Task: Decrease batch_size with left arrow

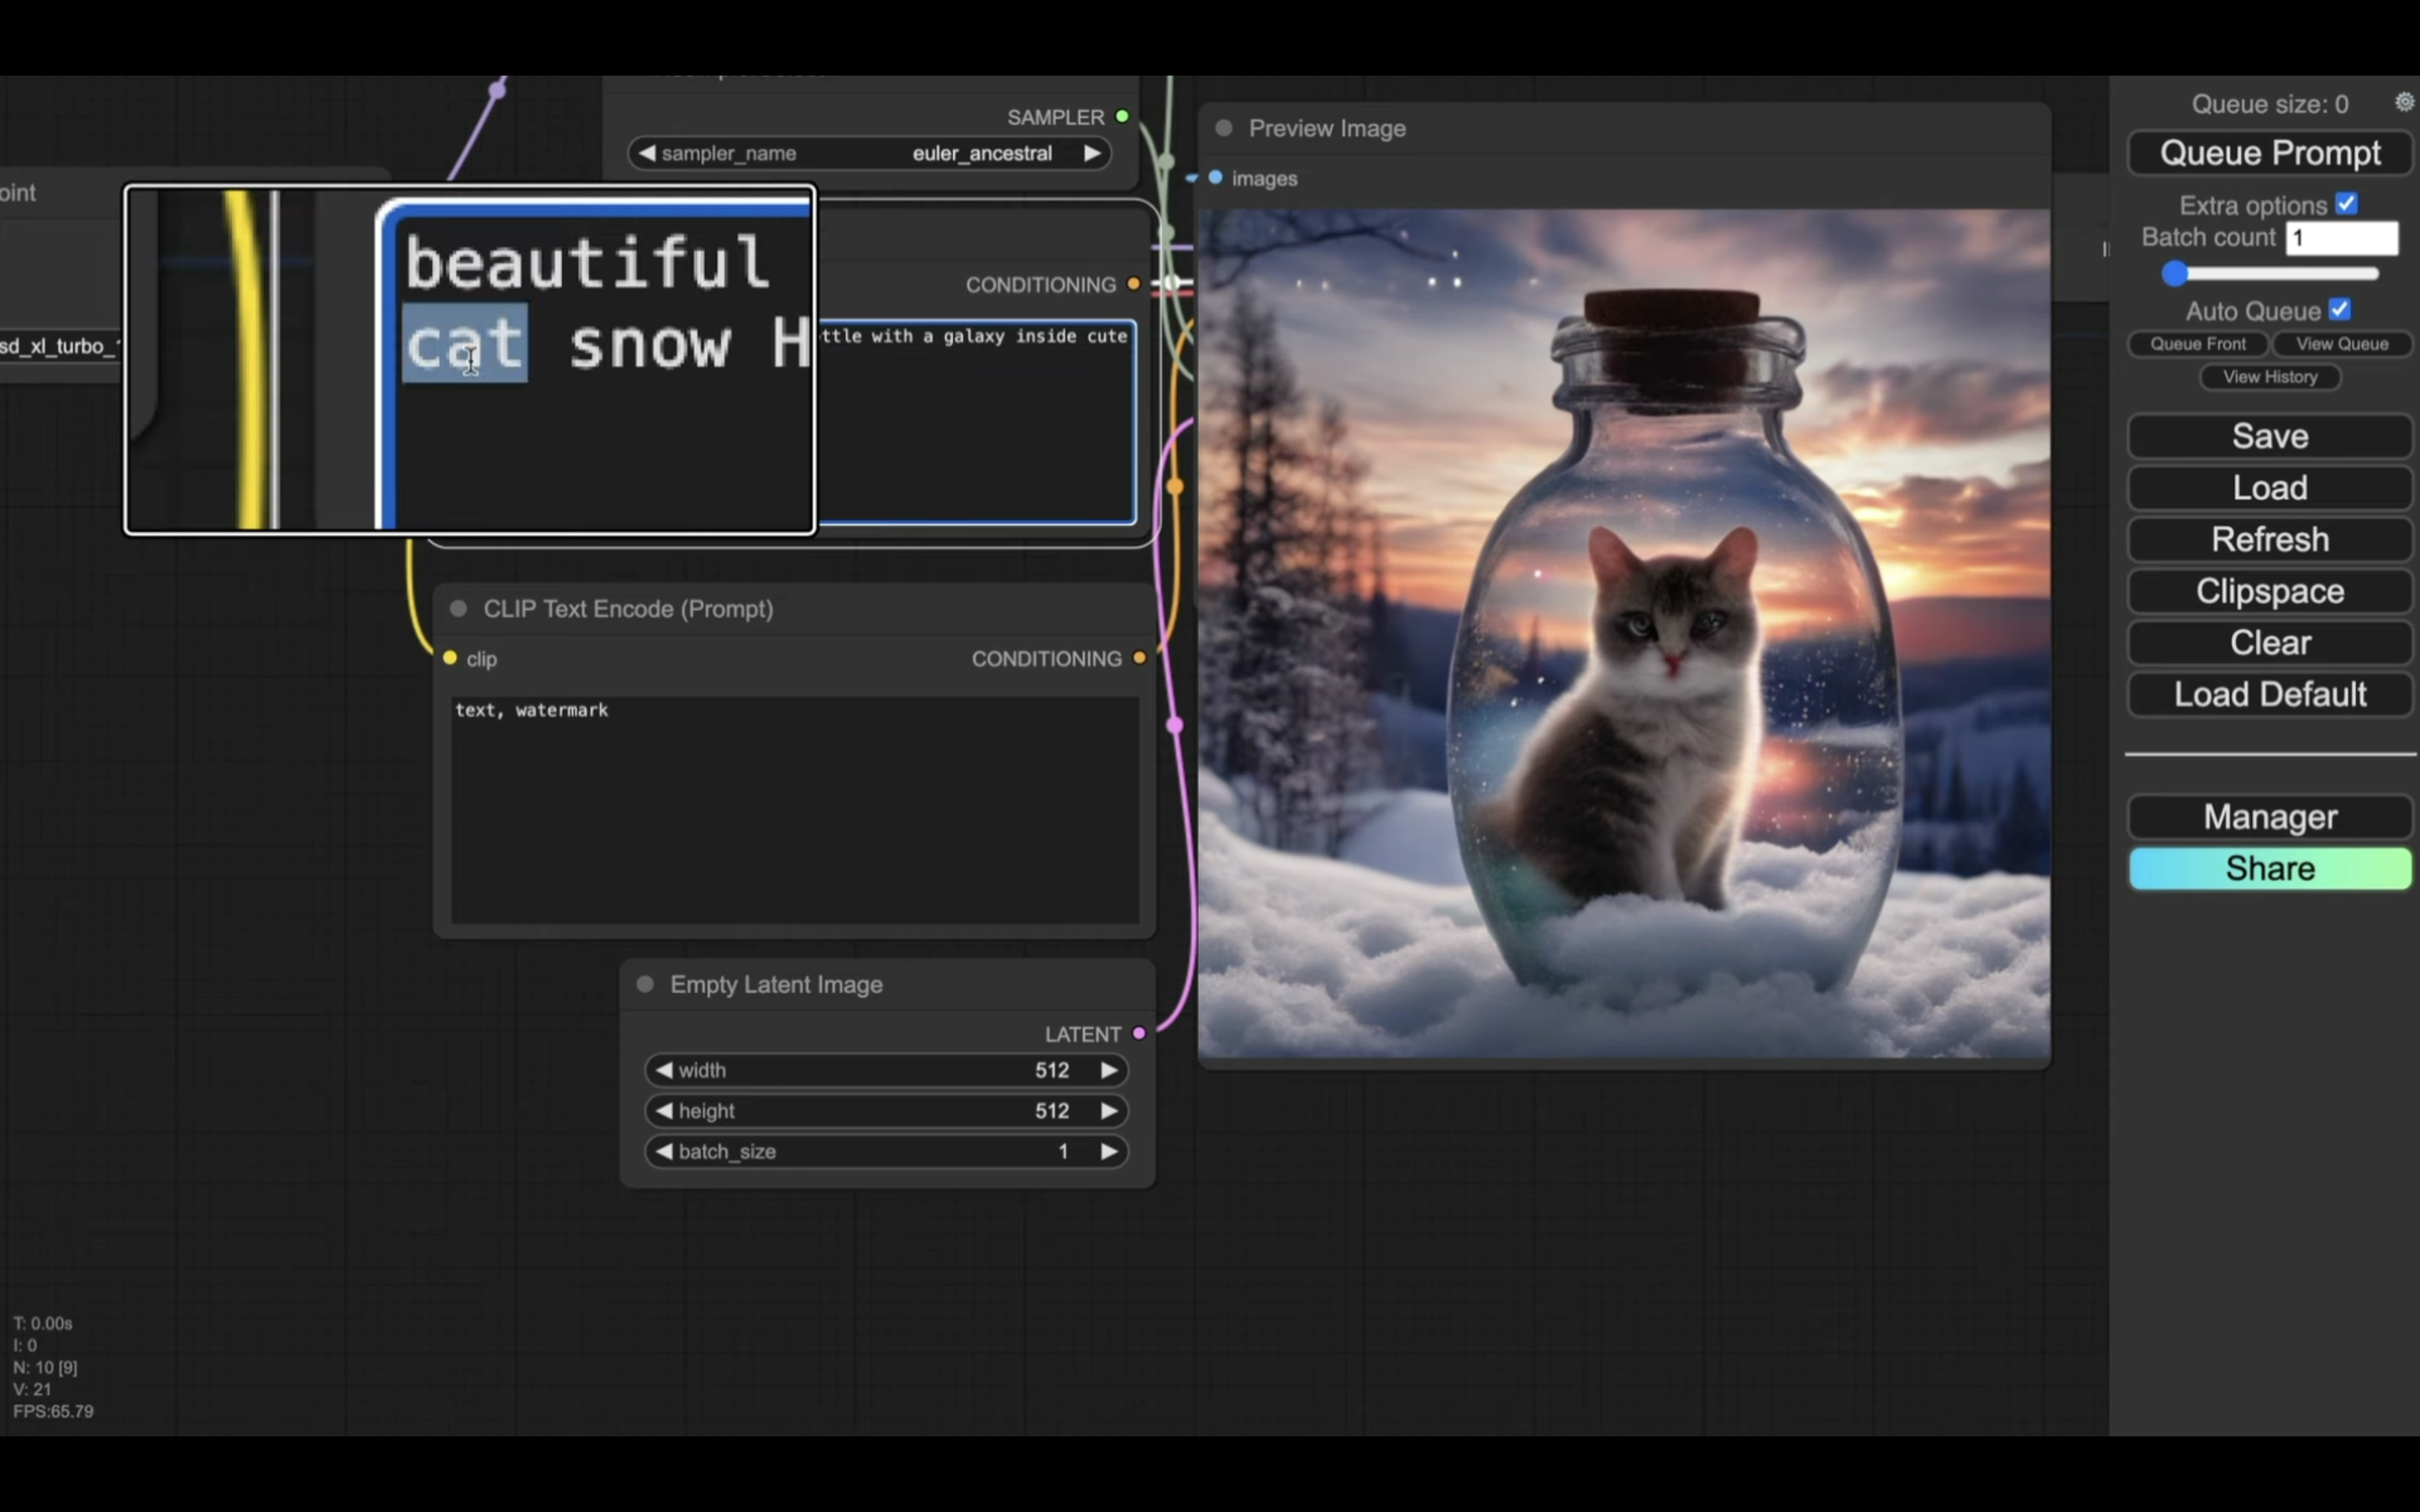Action: [x=664, y=1152]
